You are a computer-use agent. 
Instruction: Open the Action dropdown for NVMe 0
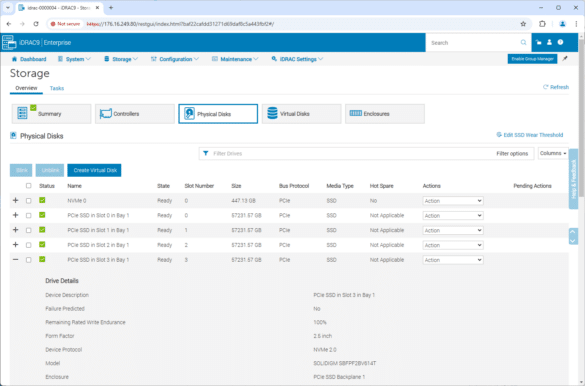pos(453,201)
